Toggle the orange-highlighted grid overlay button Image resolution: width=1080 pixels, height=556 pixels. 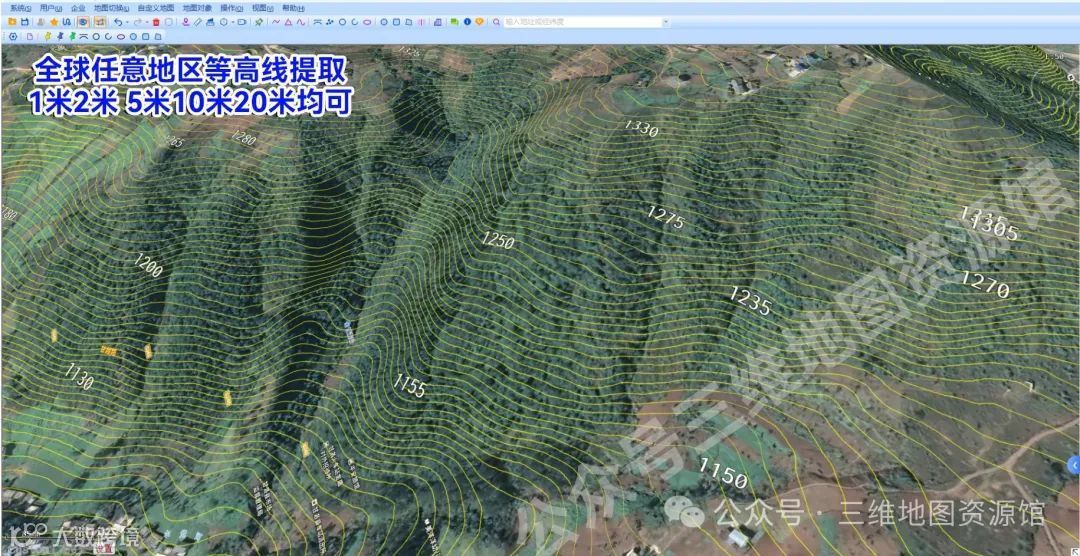(100, 22)
